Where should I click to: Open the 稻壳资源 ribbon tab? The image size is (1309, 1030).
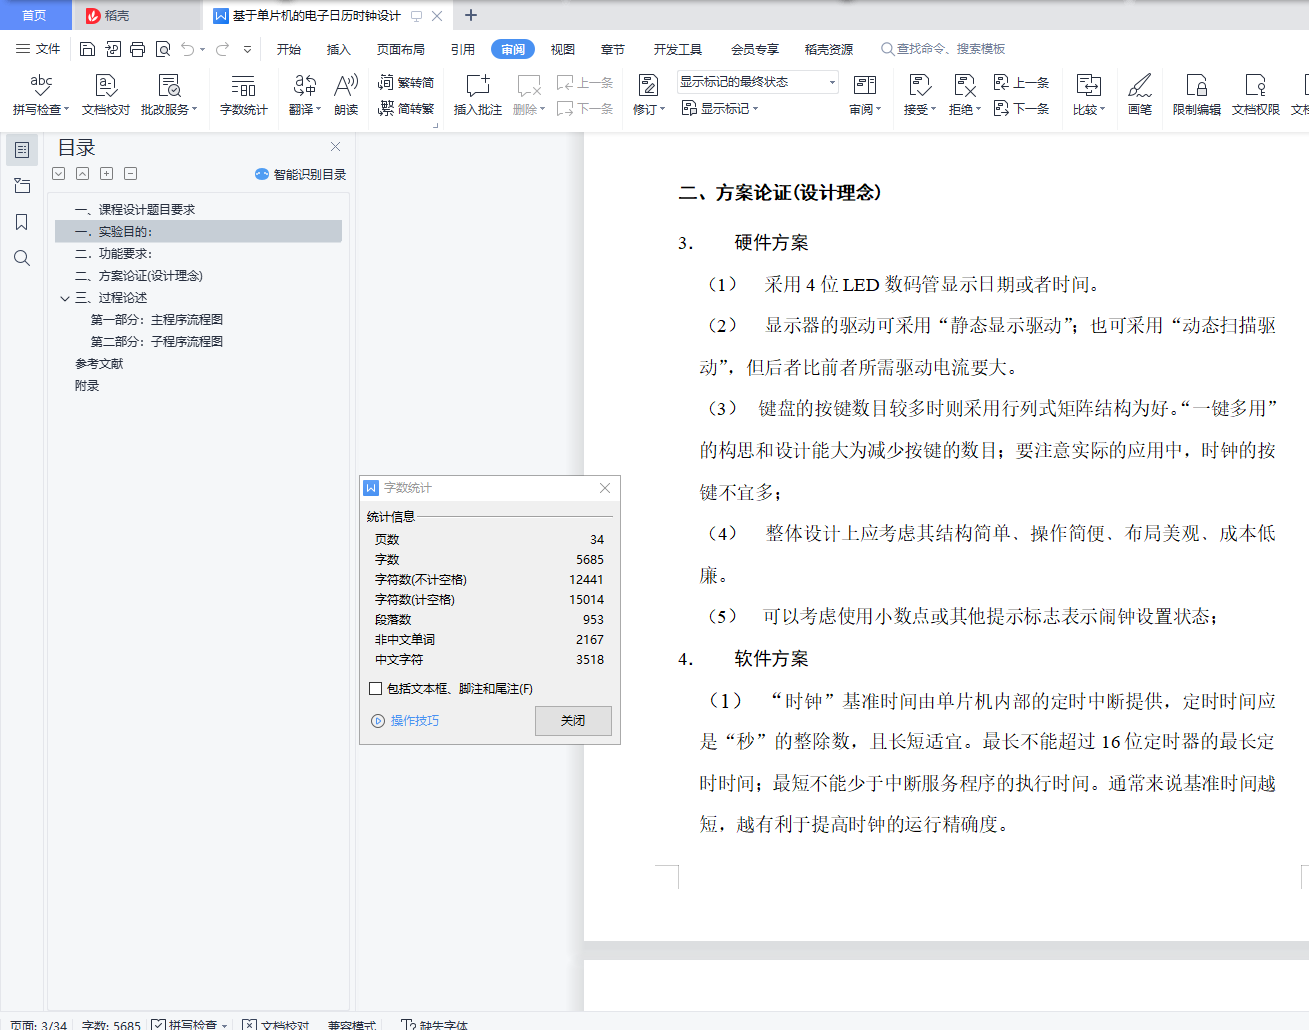tap(829, 49)
